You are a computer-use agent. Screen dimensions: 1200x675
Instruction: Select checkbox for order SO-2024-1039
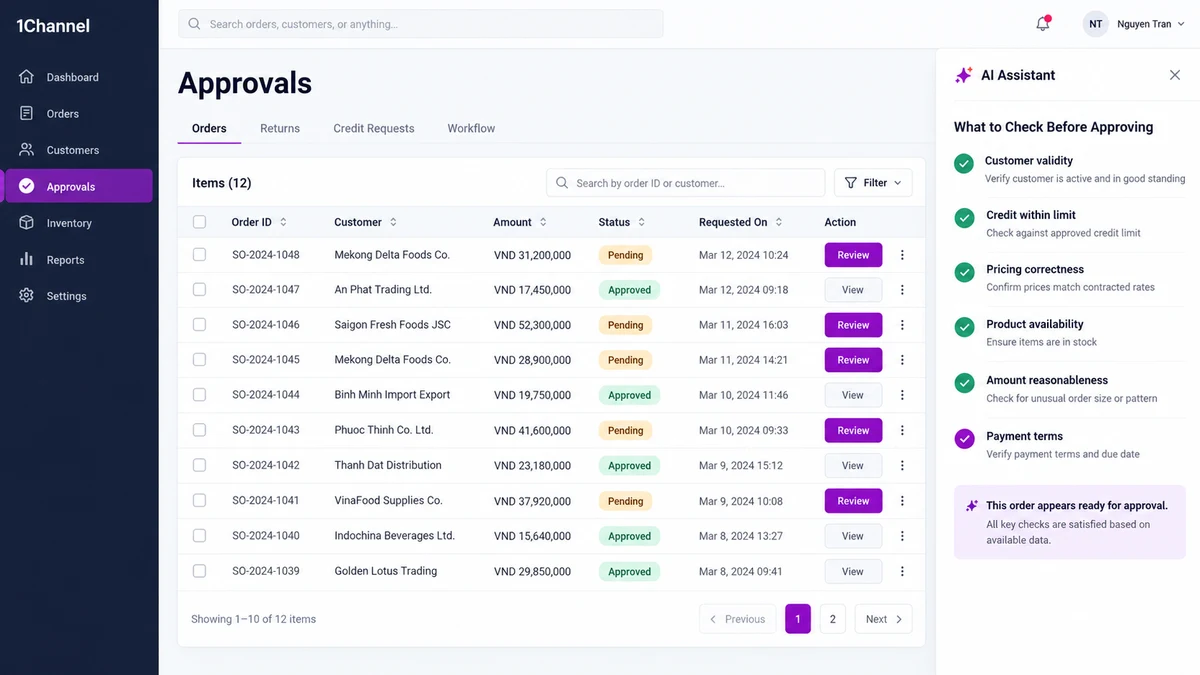click(x=199, y=572)
